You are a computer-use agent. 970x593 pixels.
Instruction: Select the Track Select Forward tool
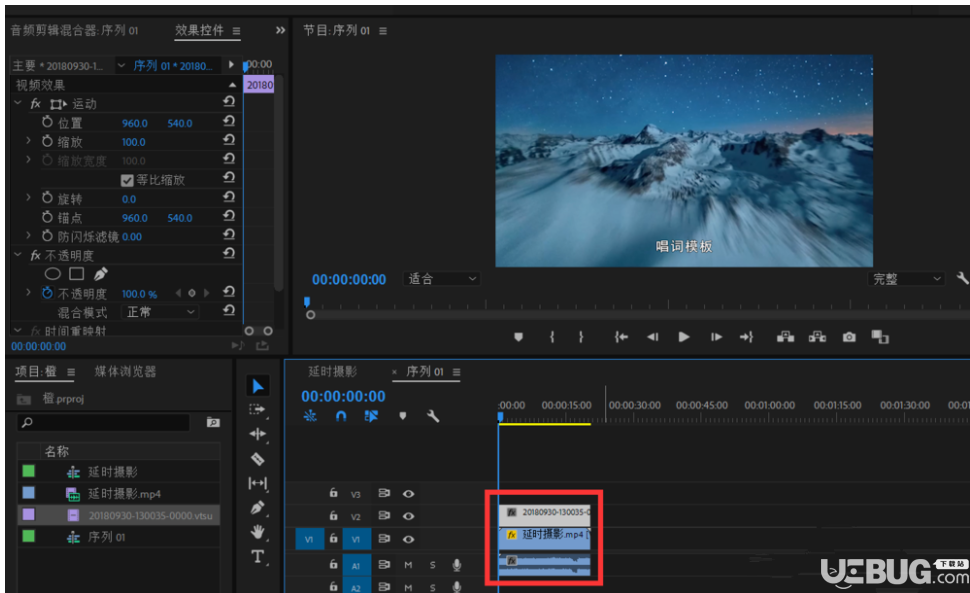point(257,409)
